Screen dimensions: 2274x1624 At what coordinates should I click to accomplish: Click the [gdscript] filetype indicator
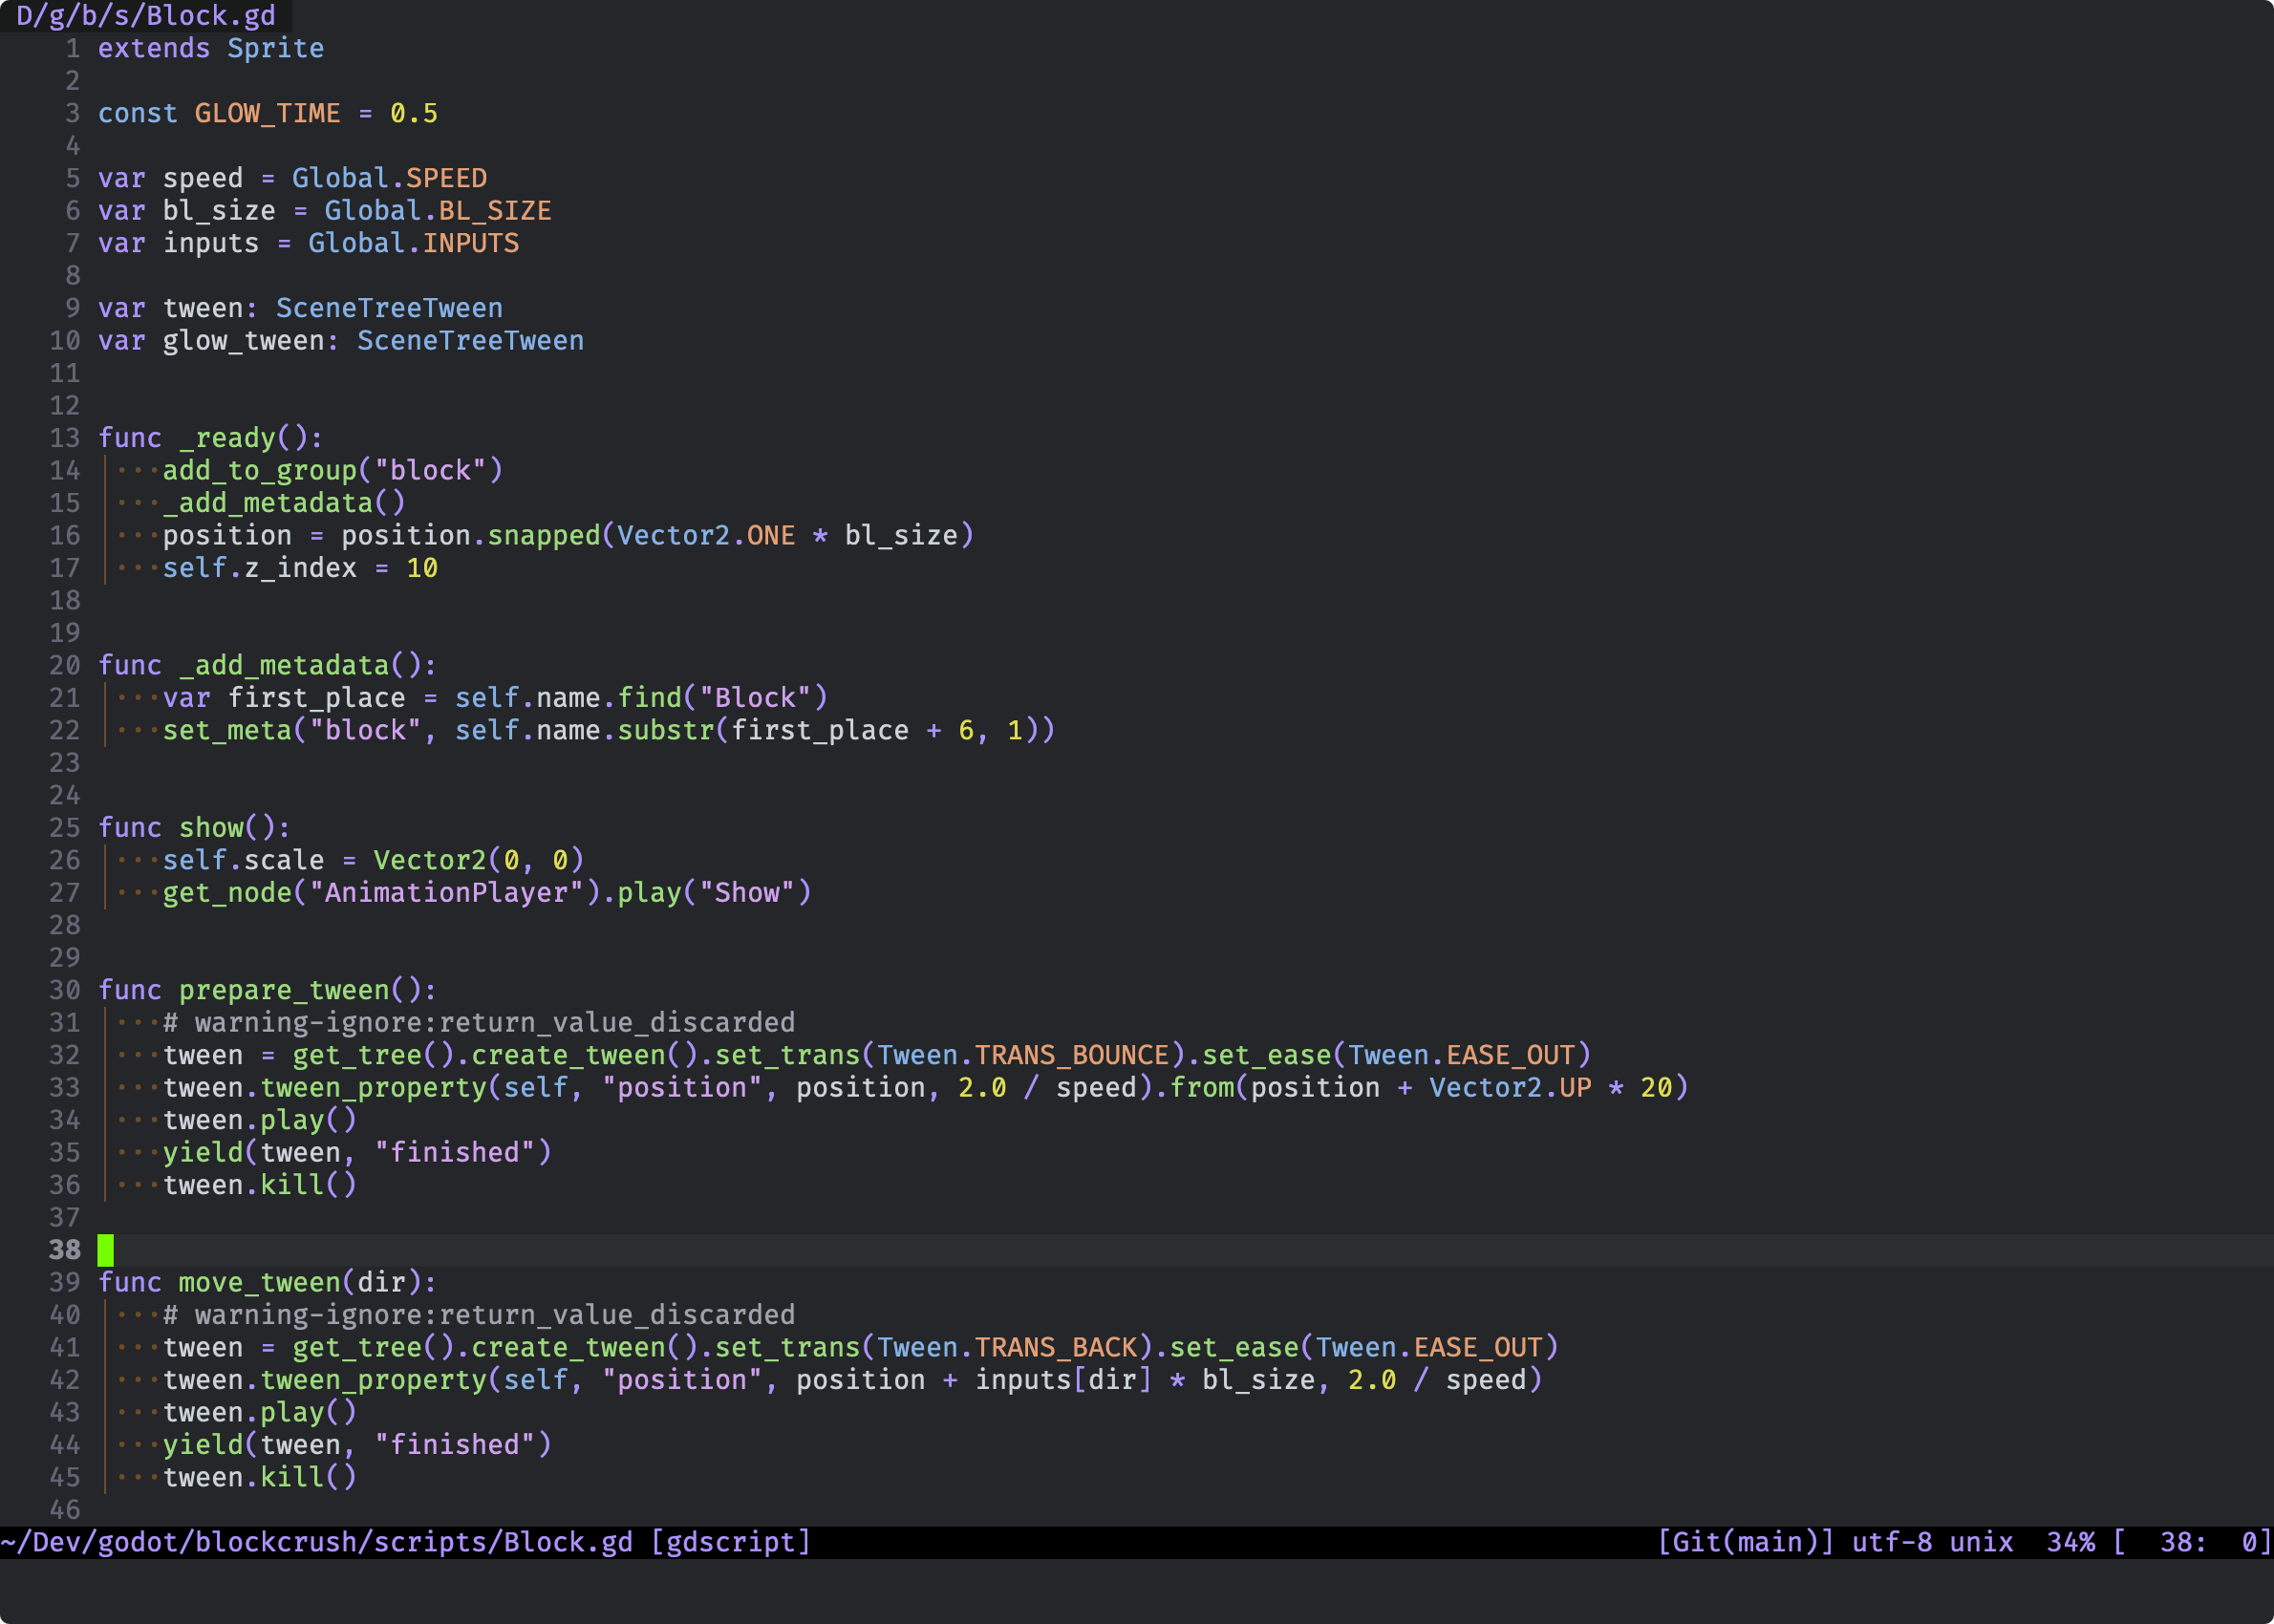[731, 1542]
